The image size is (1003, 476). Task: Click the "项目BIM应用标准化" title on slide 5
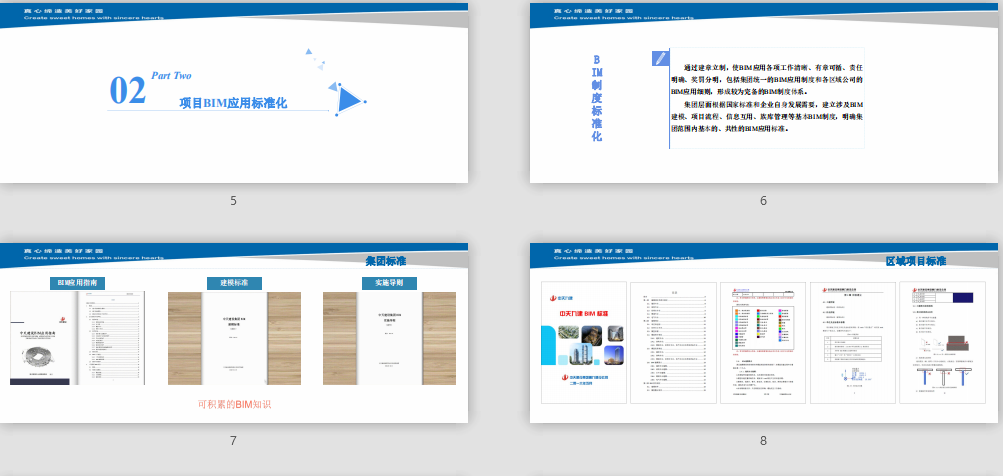[233, 102]
